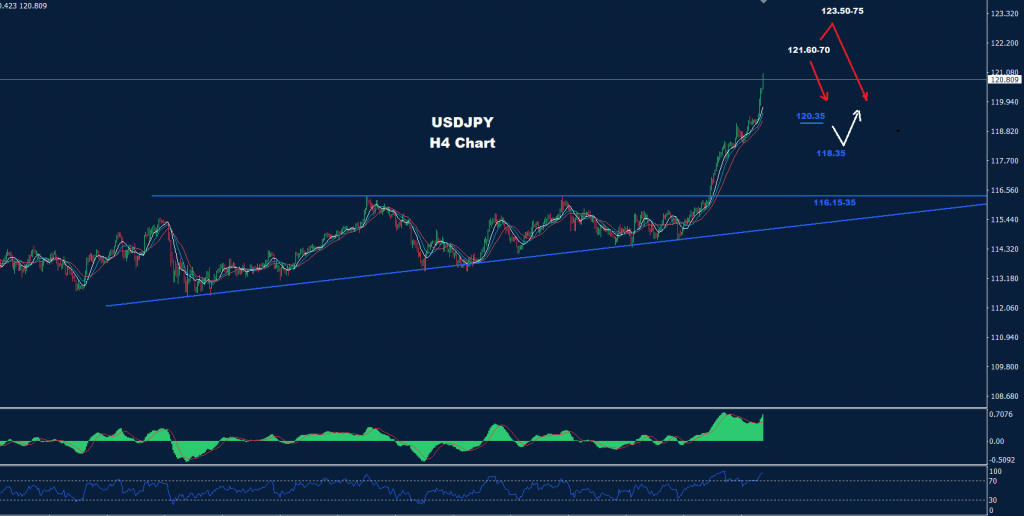Click the 0.7076 oscillator scale value
The image size is (1024, 516).
coord(1003,414)
